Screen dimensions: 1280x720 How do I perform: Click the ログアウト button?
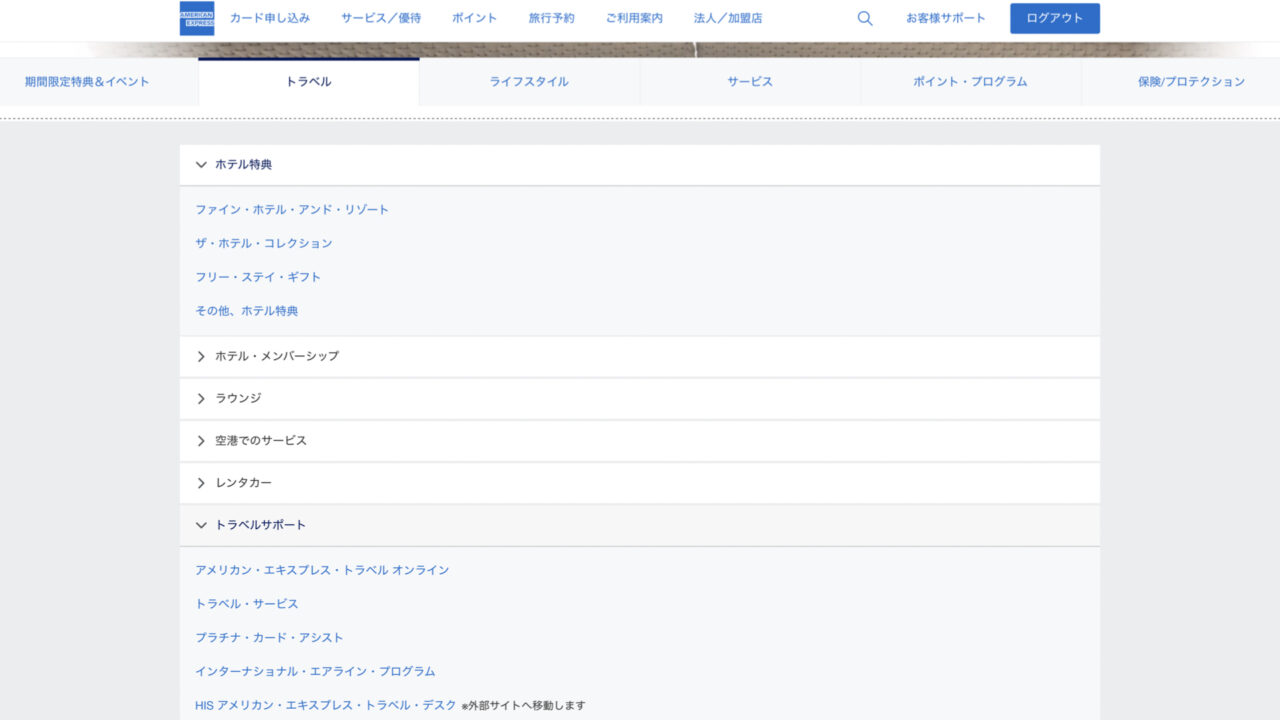(1055, 18)
